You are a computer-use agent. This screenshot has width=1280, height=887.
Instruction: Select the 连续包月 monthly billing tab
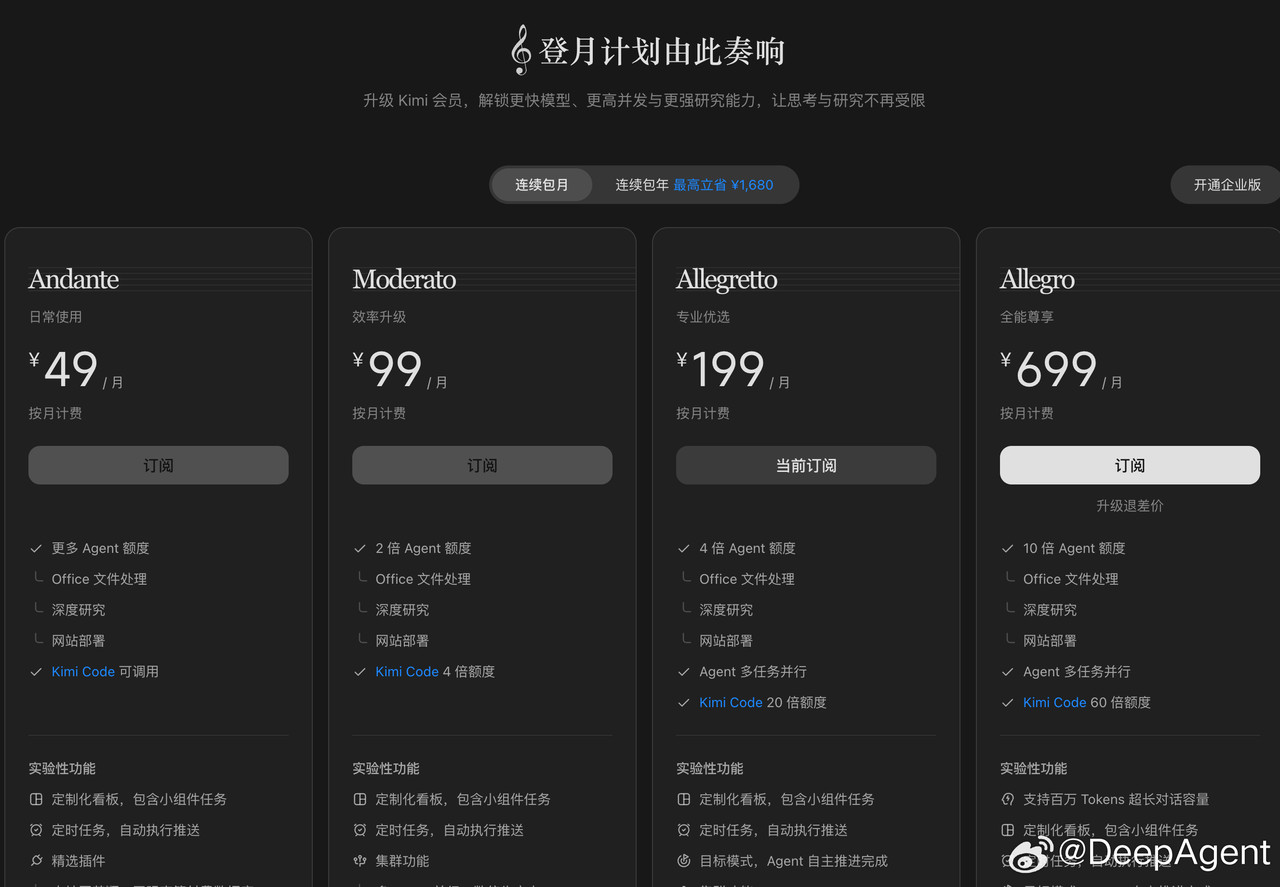(x=542, y=185)
